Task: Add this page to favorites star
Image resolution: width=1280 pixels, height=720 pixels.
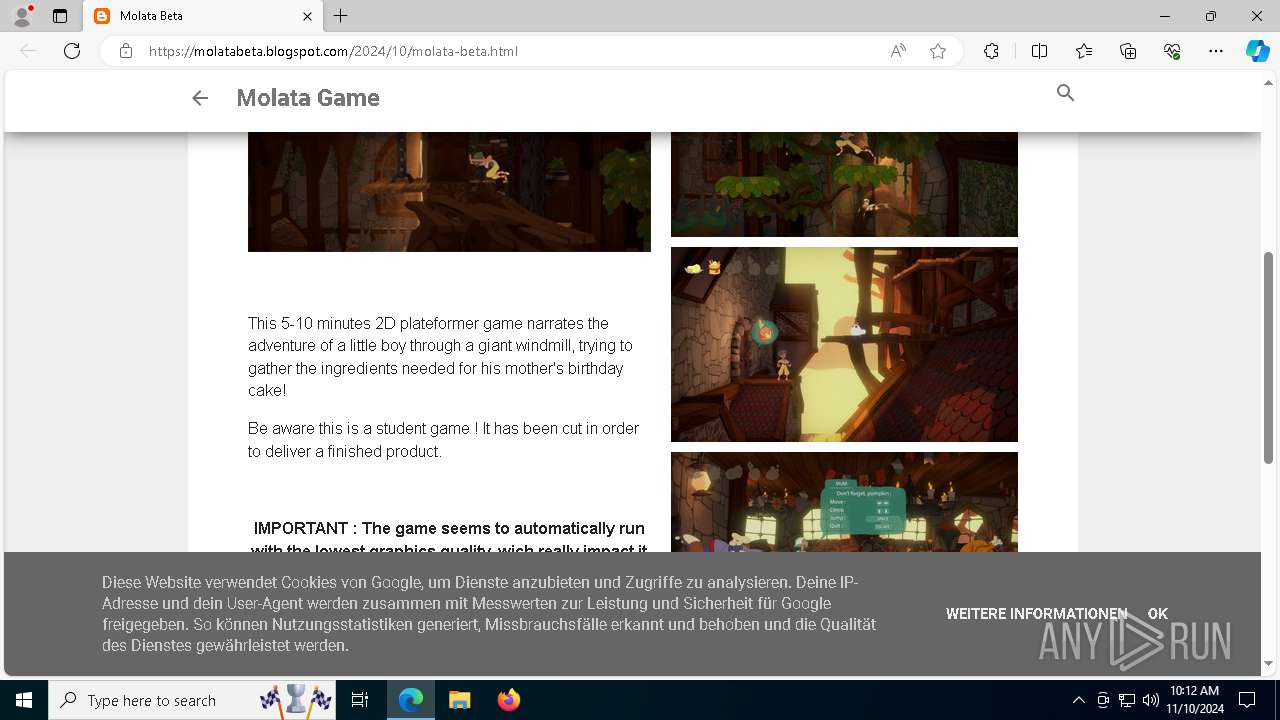Action: (x=938, y=51)
